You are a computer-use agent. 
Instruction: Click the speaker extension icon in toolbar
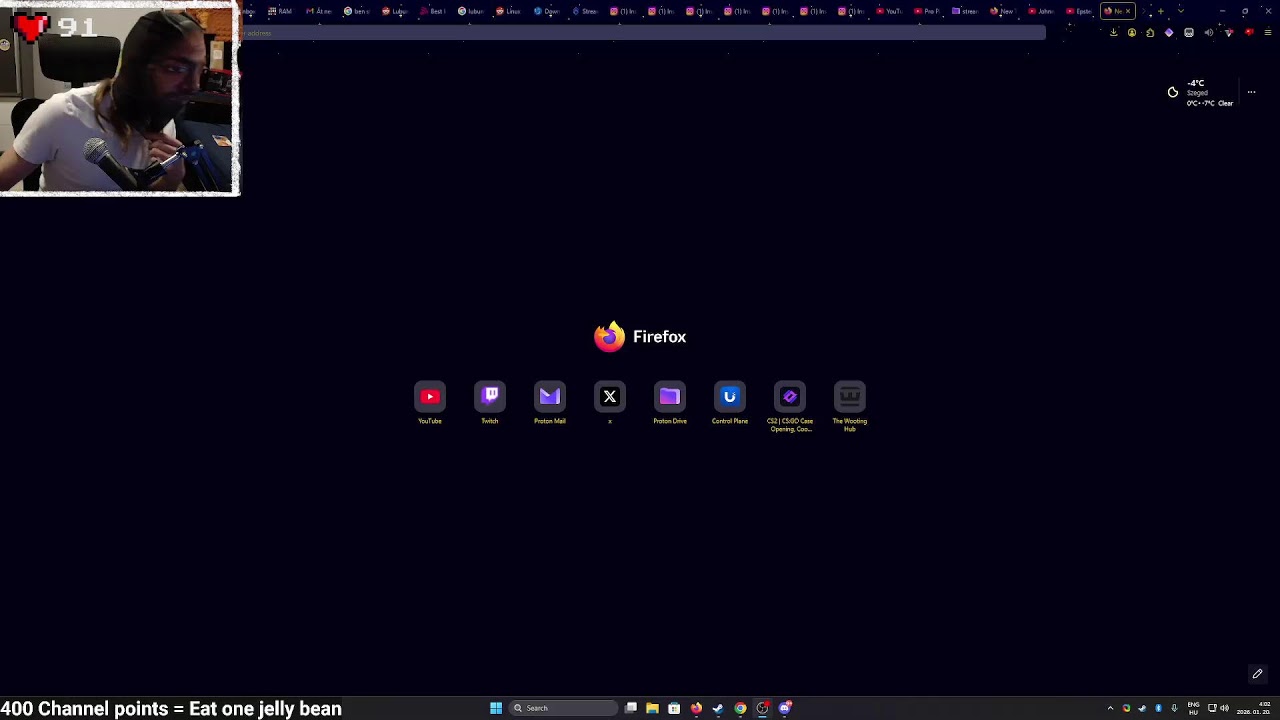[1209, 33]
